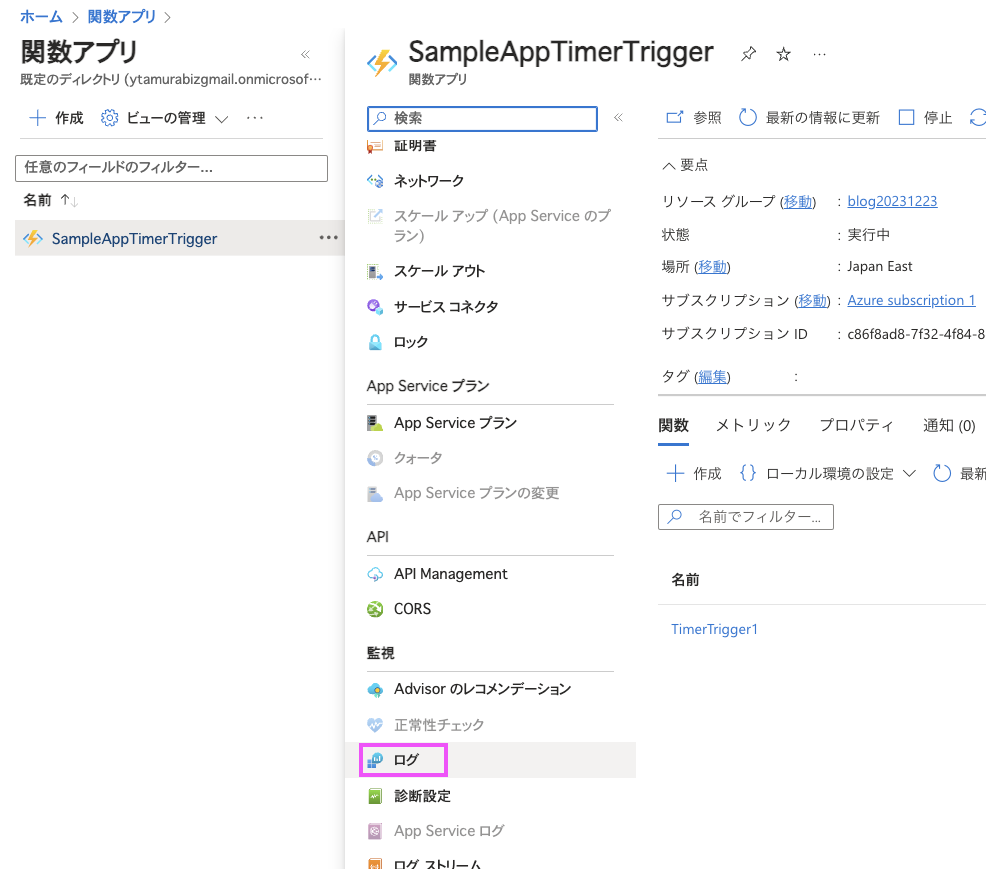
Task: Click the Advisor icon
Action: 375,690
